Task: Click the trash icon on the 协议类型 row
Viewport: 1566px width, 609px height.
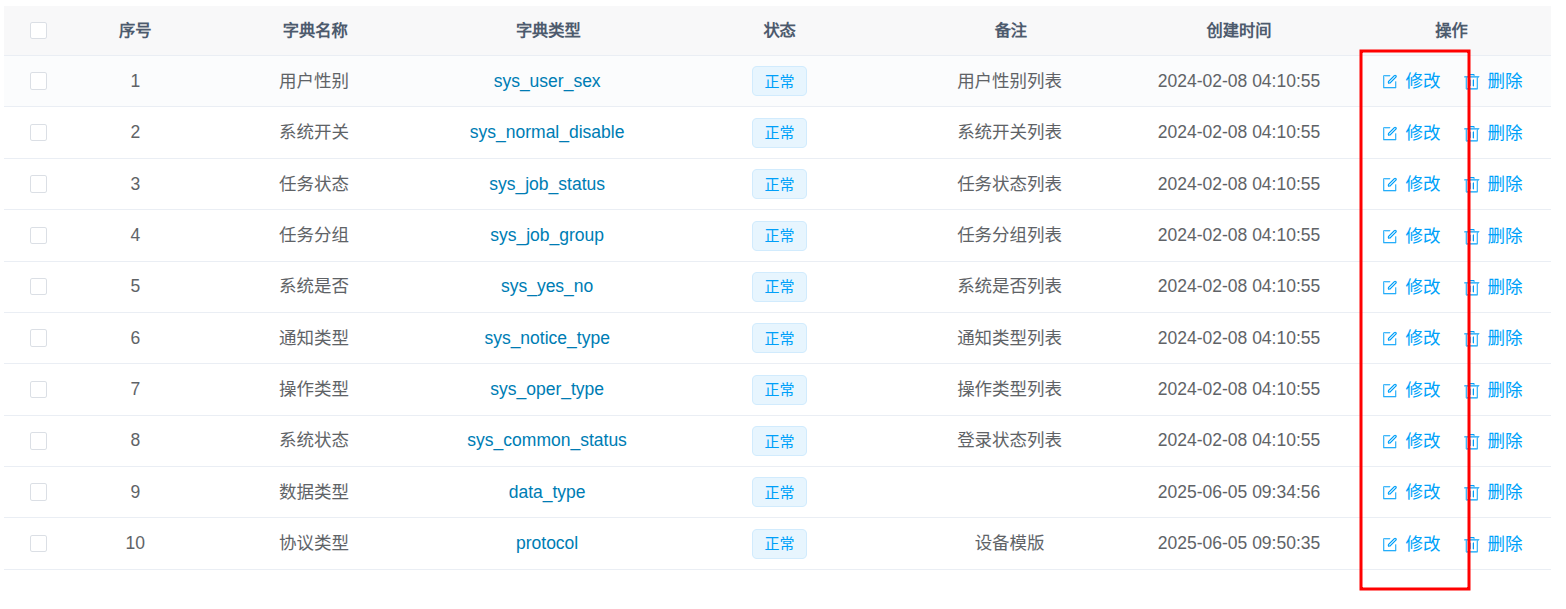Action: click(1471, 543)
